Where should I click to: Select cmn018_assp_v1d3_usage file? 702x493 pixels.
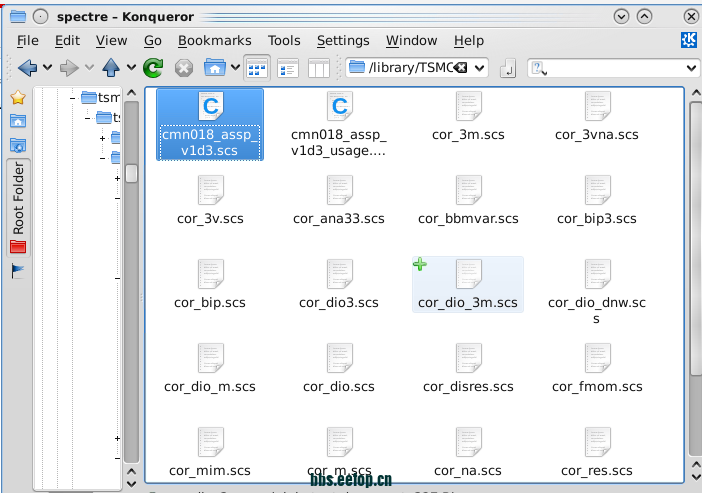[x=339, y=124]
